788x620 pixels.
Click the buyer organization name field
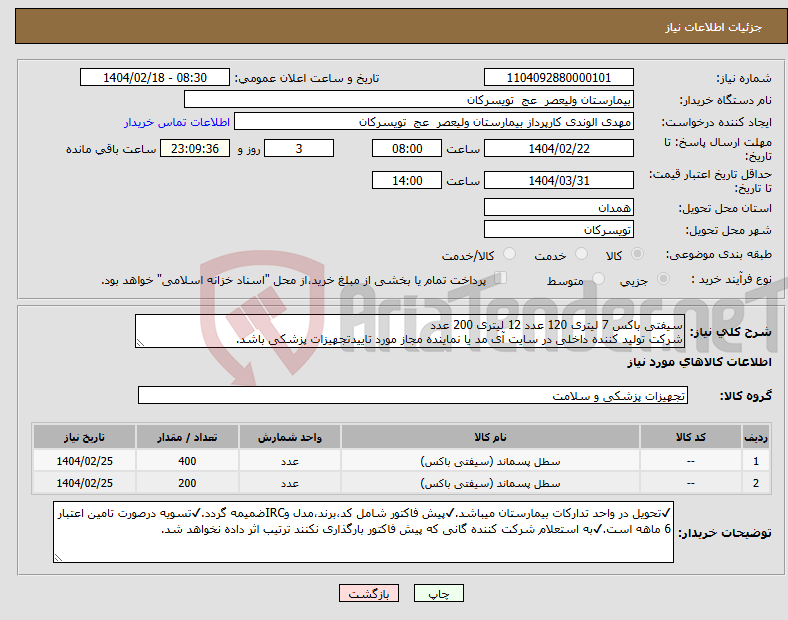pyautogui.click(x=409, y=99)
